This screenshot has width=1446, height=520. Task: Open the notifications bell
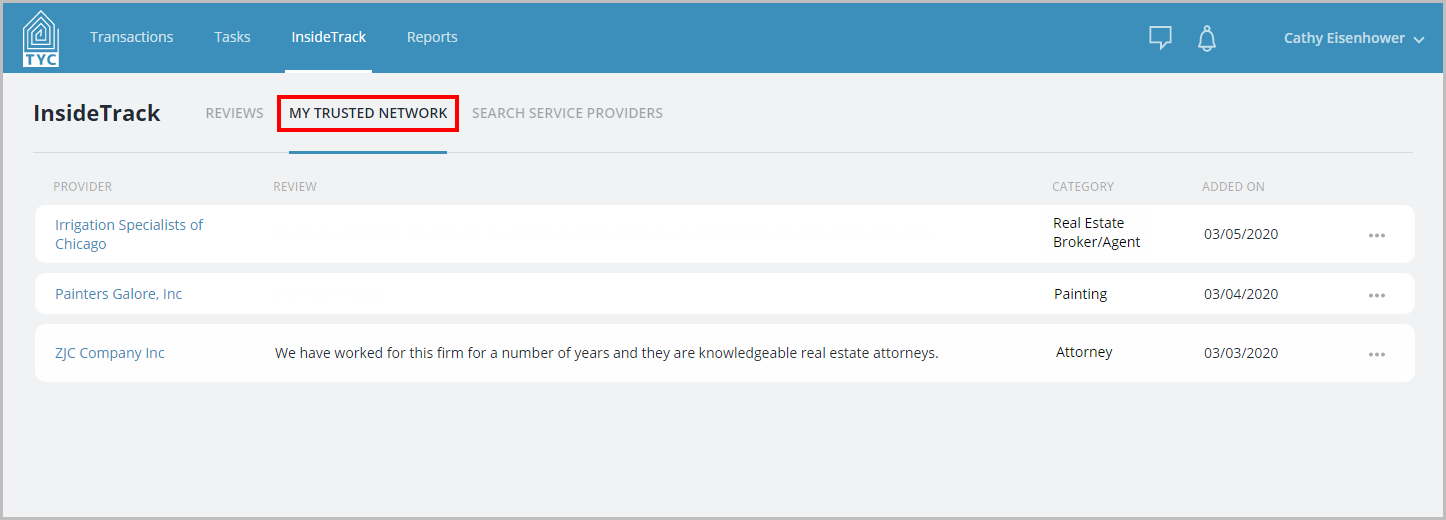pos(1207,38)
